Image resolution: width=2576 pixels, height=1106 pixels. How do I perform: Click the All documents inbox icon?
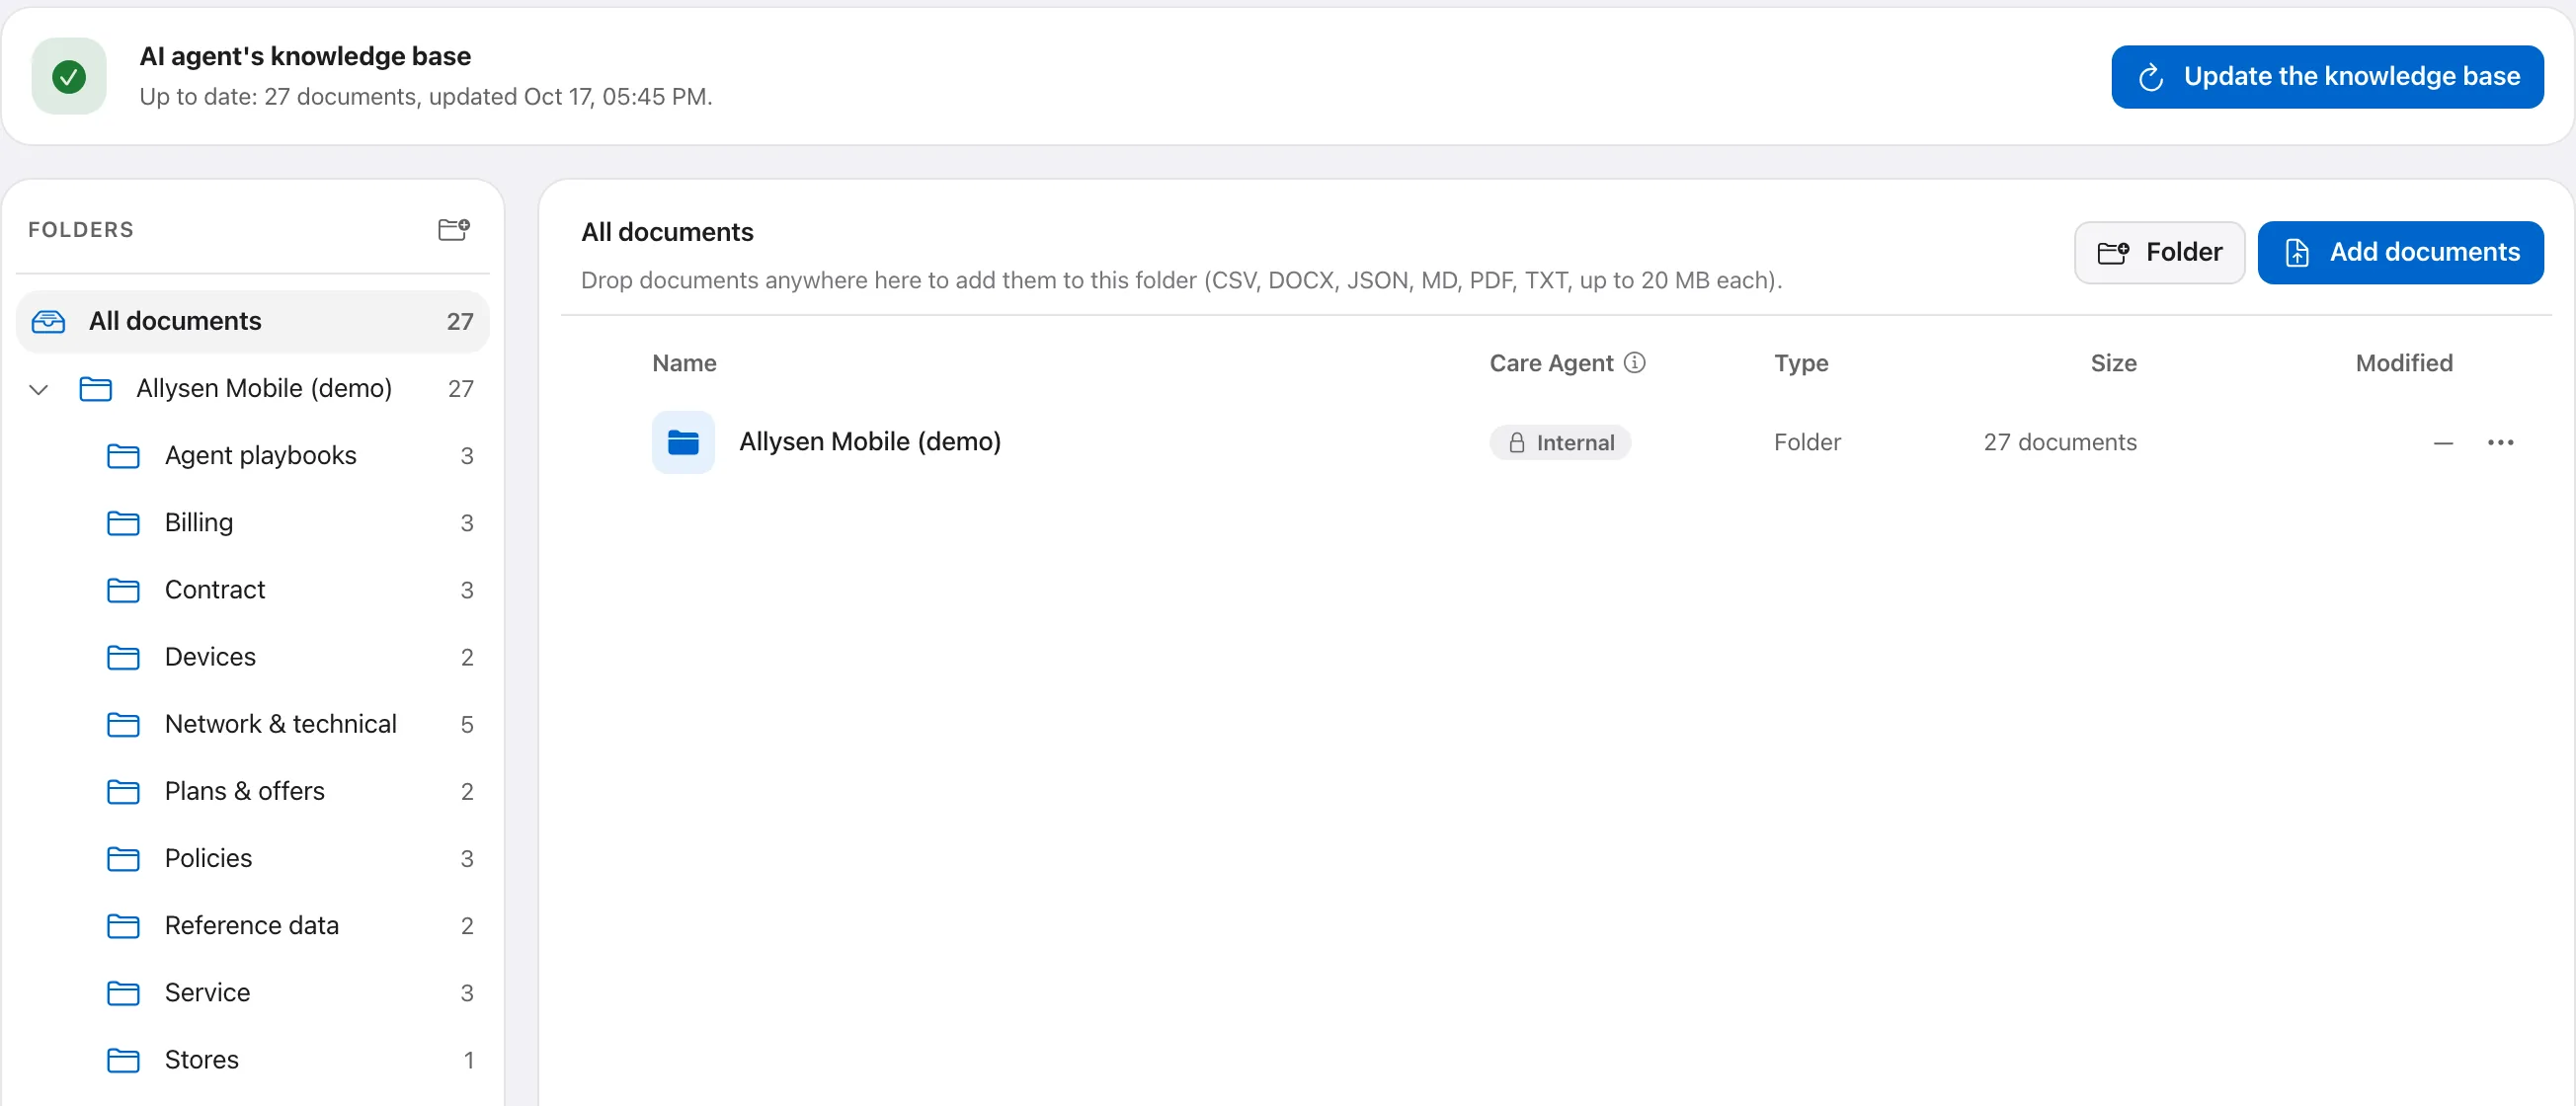(x=48, y=321)
